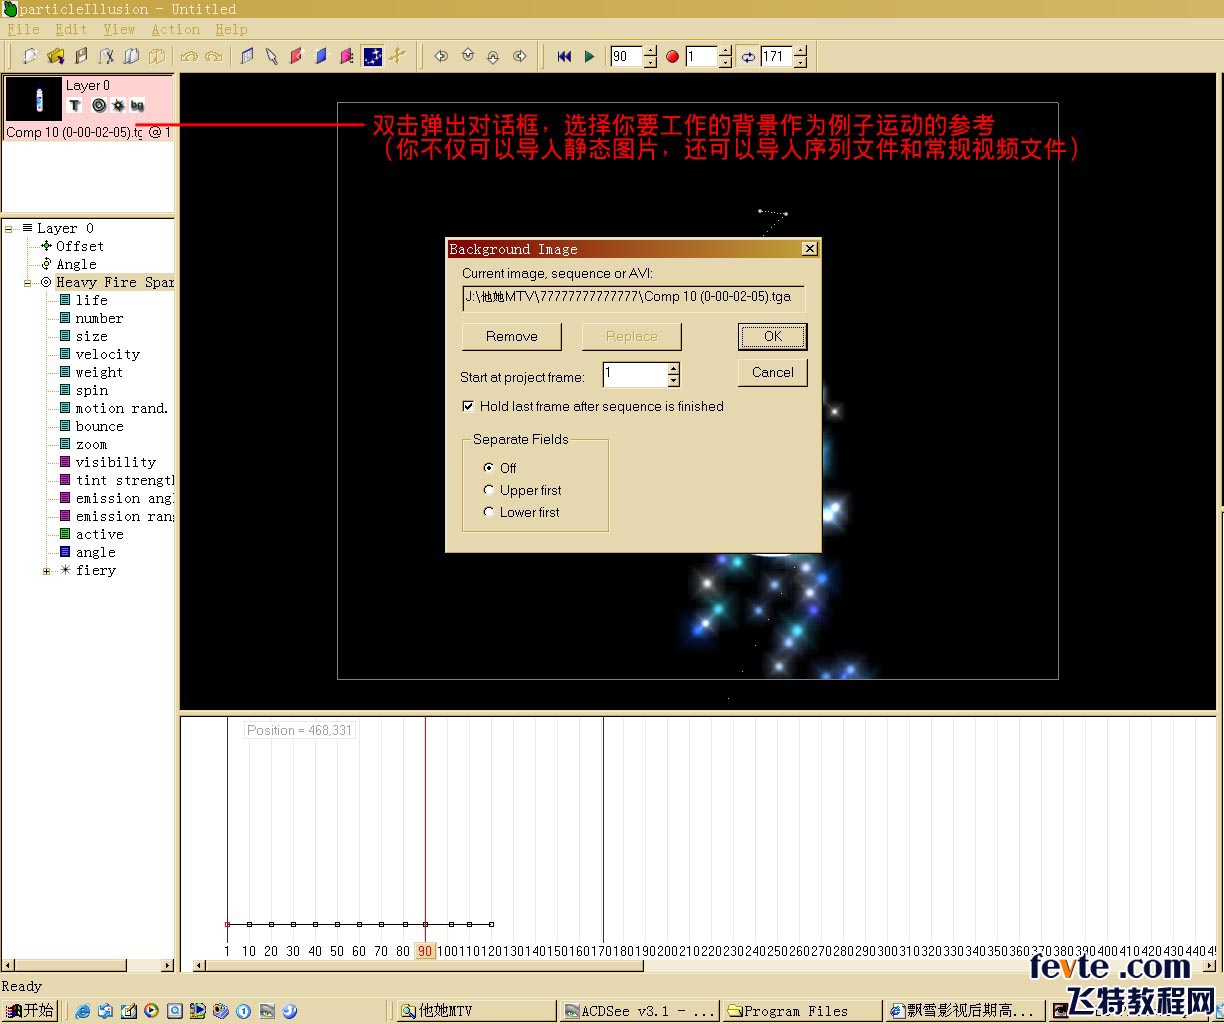This screenshot has width=1224, height=1024.
Task: Close the Background Image dialog
Action: [810, 249]
